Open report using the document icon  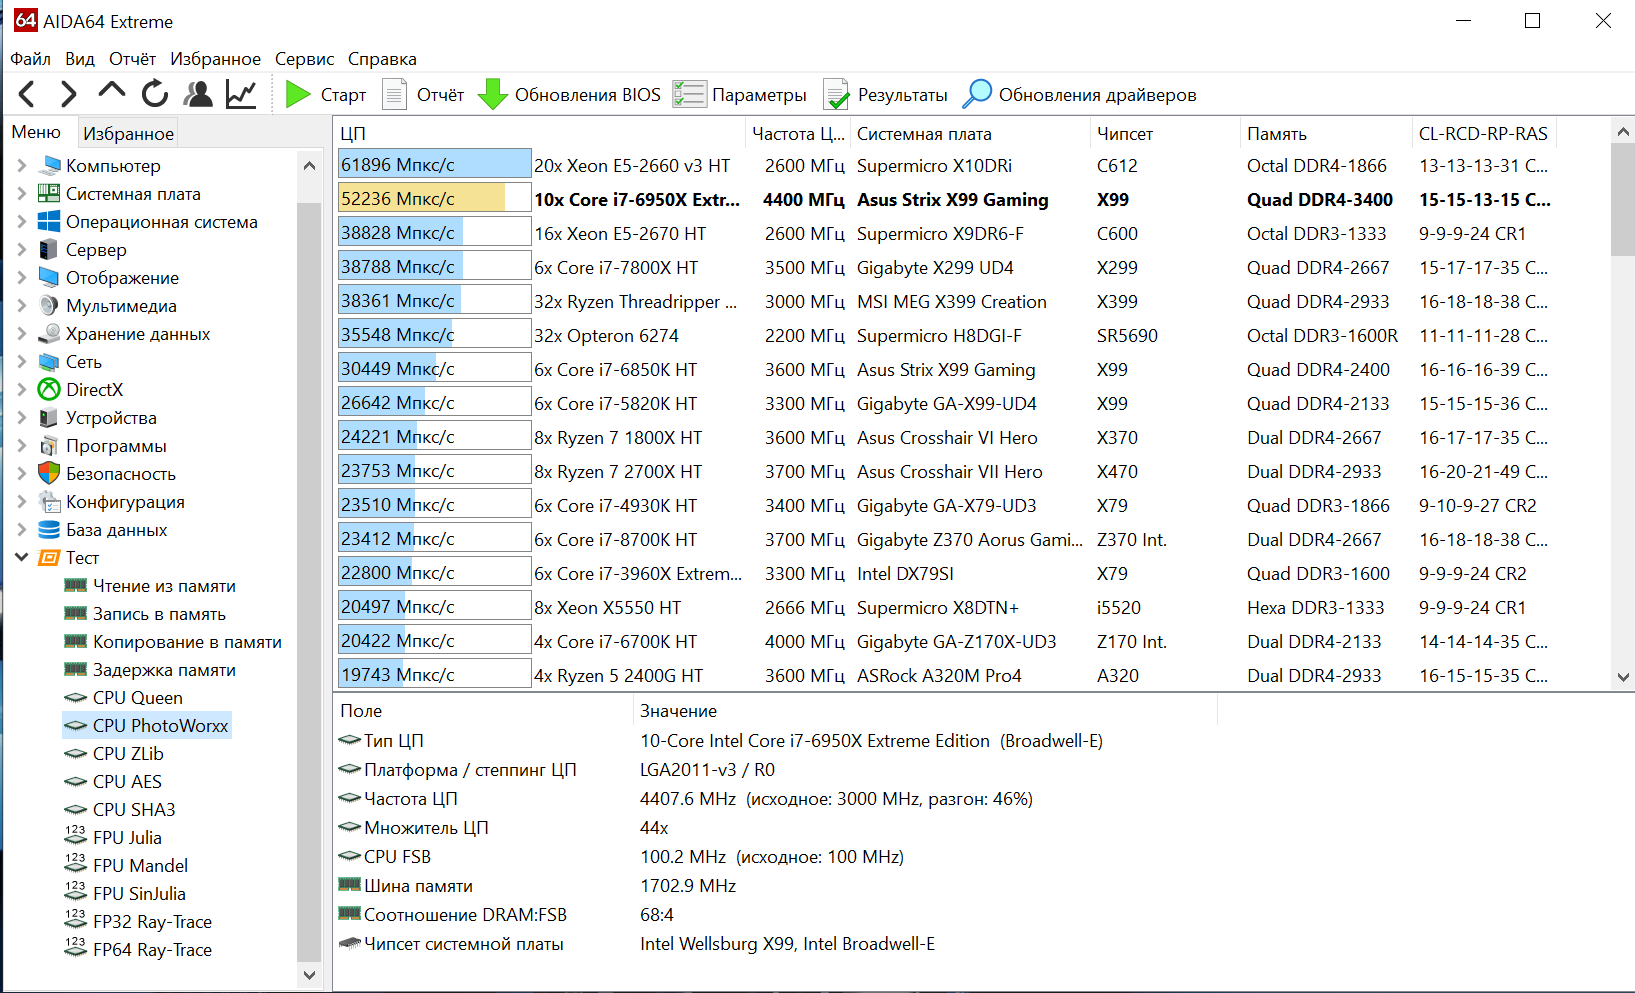tap(395, 95)
